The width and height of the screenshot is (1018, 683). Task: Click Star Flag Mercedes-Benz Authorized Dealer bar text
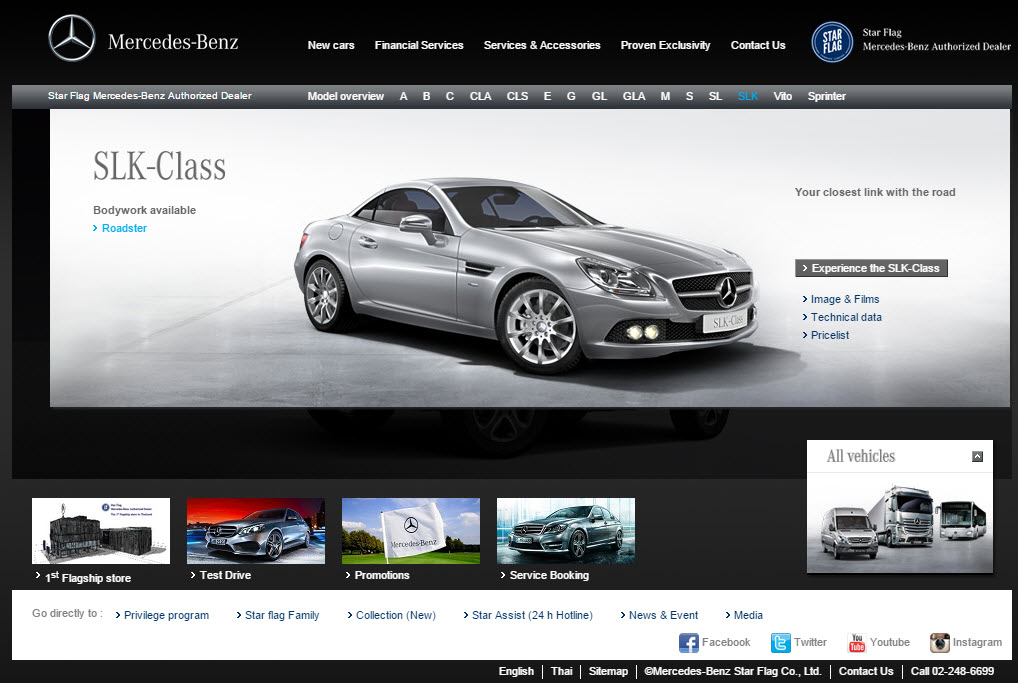coord(149,96)
